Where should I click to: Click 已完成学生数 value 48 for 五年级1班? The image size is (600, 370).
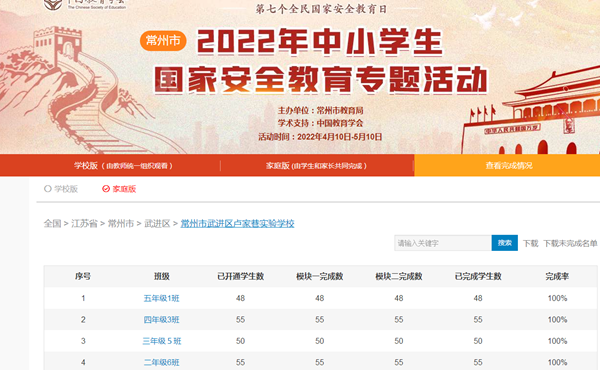[x=478, y=298]
